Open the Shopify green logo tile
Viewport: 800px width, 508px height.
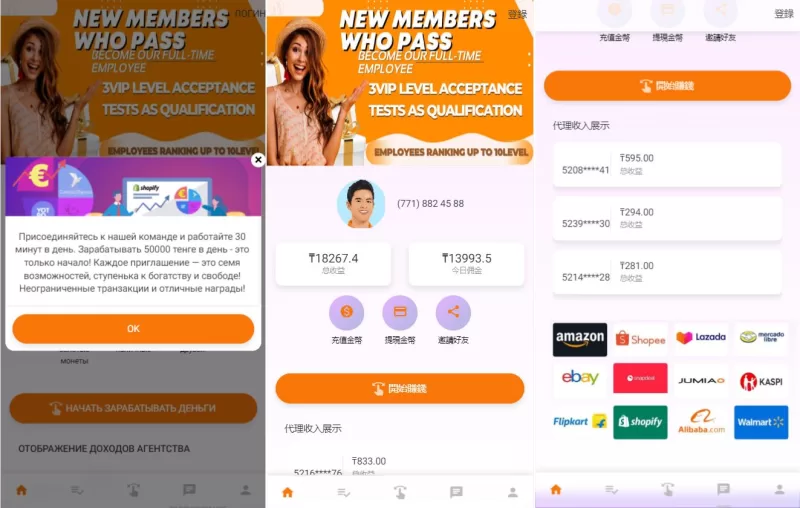(x=640, y=422)
